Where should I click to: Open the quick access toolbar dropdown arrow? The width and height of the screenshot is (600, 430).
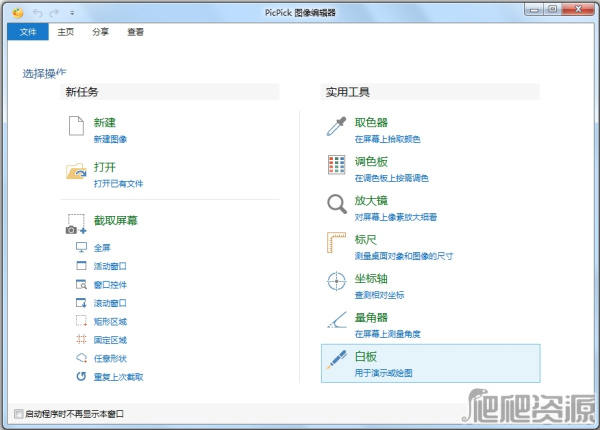click(72, 13)
